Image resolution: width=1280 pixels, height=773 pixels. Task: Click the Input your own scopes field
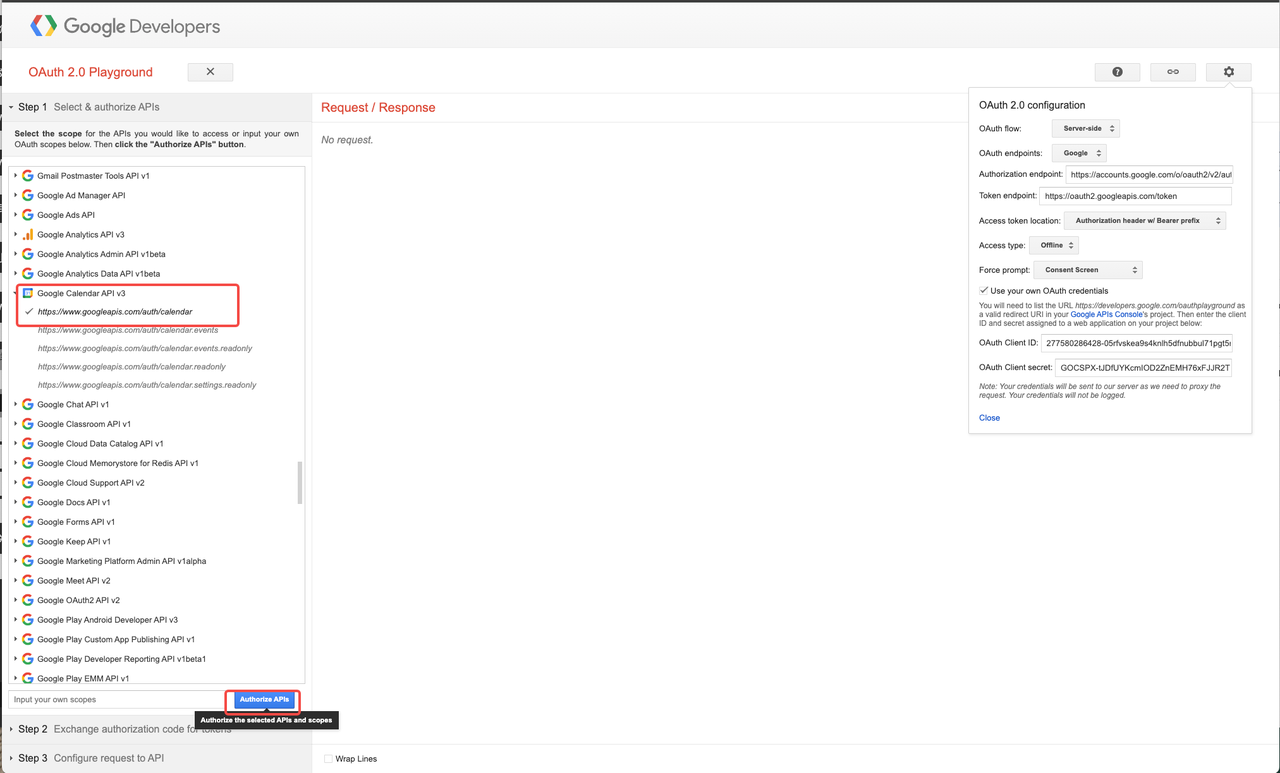point(116,700)
